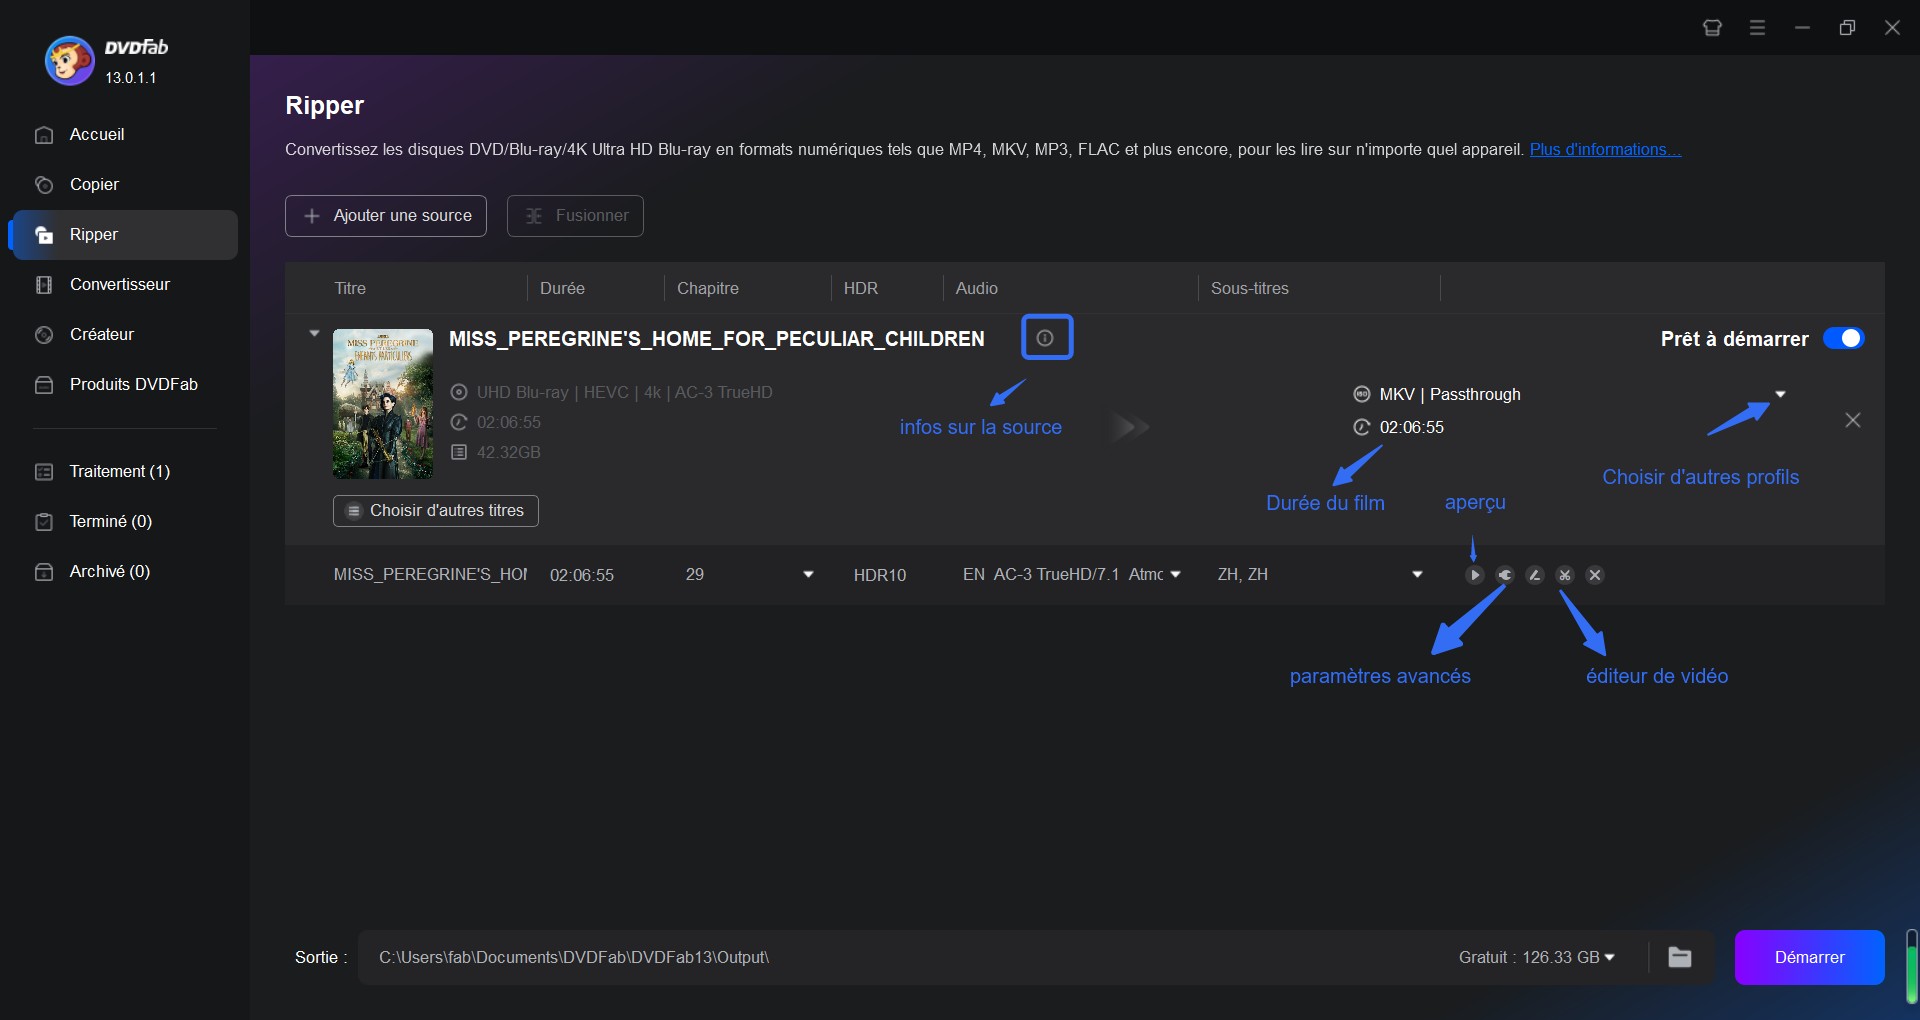Open the audio track dropdown
The width and height of the screenshot is (1920, 1020).
1176,575
